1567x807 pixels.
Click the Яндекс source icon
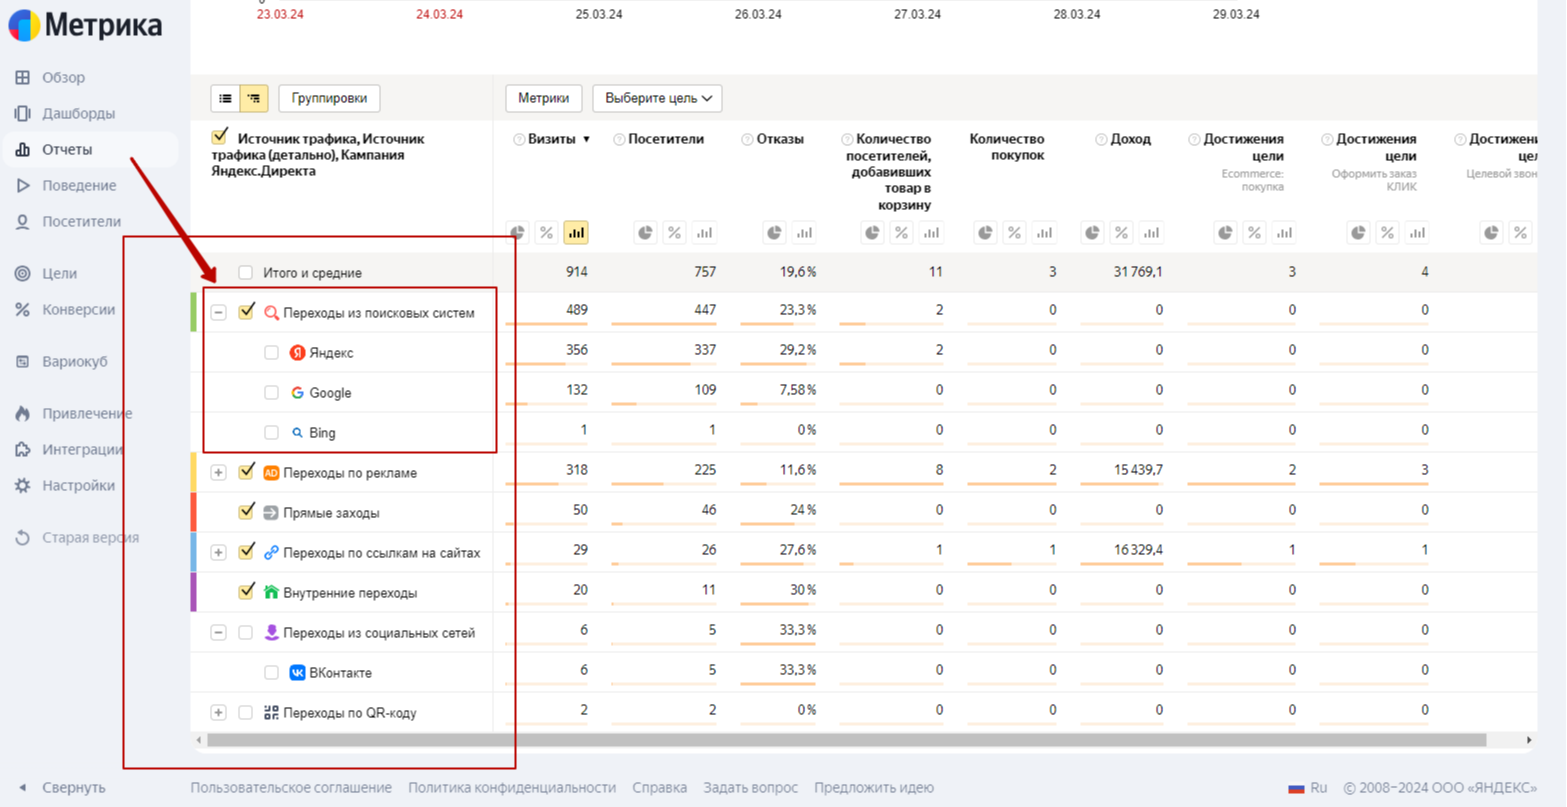297,353
